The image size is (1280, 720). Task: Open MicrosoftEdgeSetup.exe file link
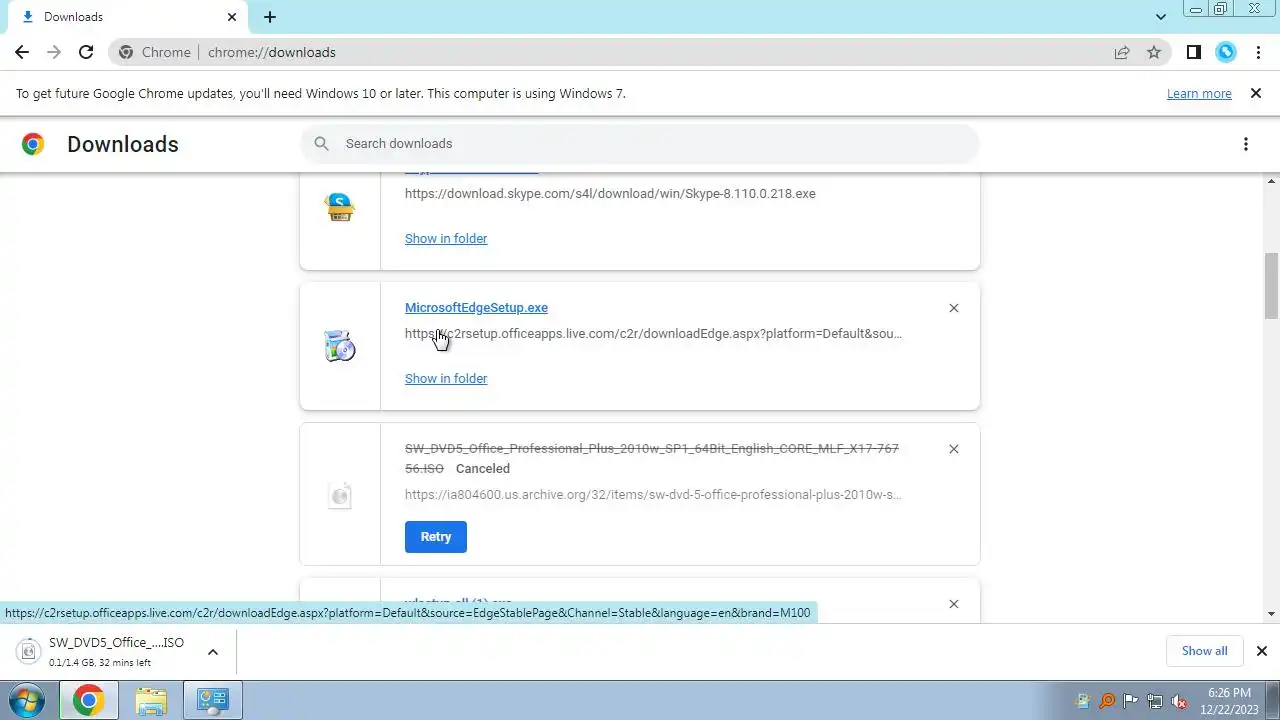pyautogui.click(x=476, y=308)
